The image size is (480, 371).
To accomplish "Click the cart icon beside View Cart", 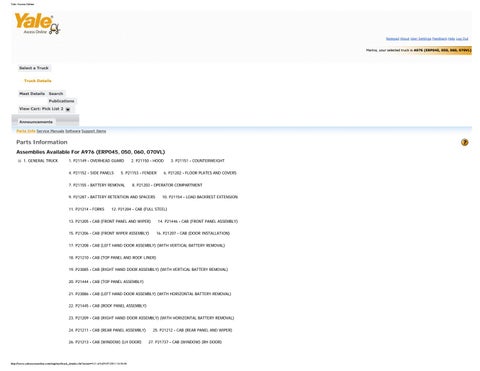I will (x=68, y=109).
